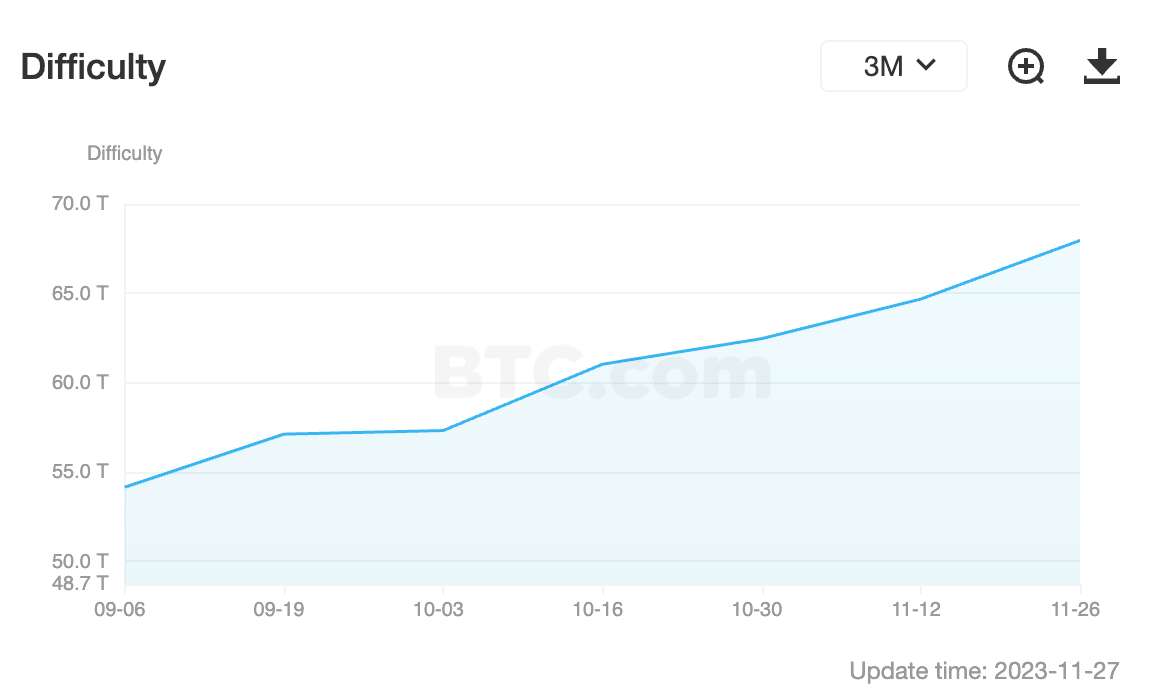Click the line point at 10-30
The height and width of the screenshot is (696, 1150).
click(x=762, y=338)
